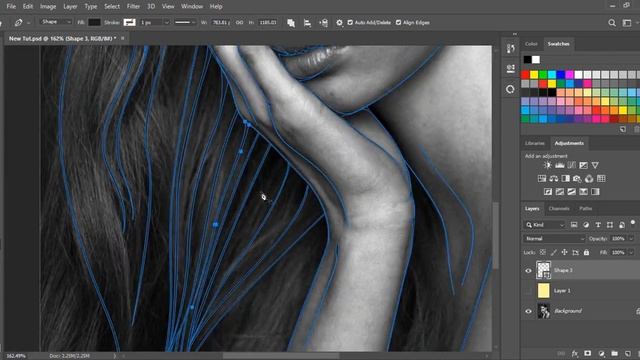The height and width of the screenshot is (360, 640).
Task: Open path operations icon in options bar
Action: [x=291, y=23]
